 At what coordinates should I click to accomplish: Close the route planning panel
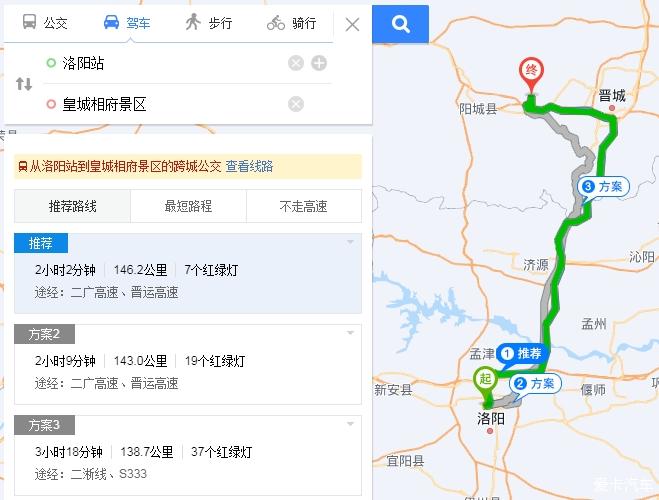[352, 24]
